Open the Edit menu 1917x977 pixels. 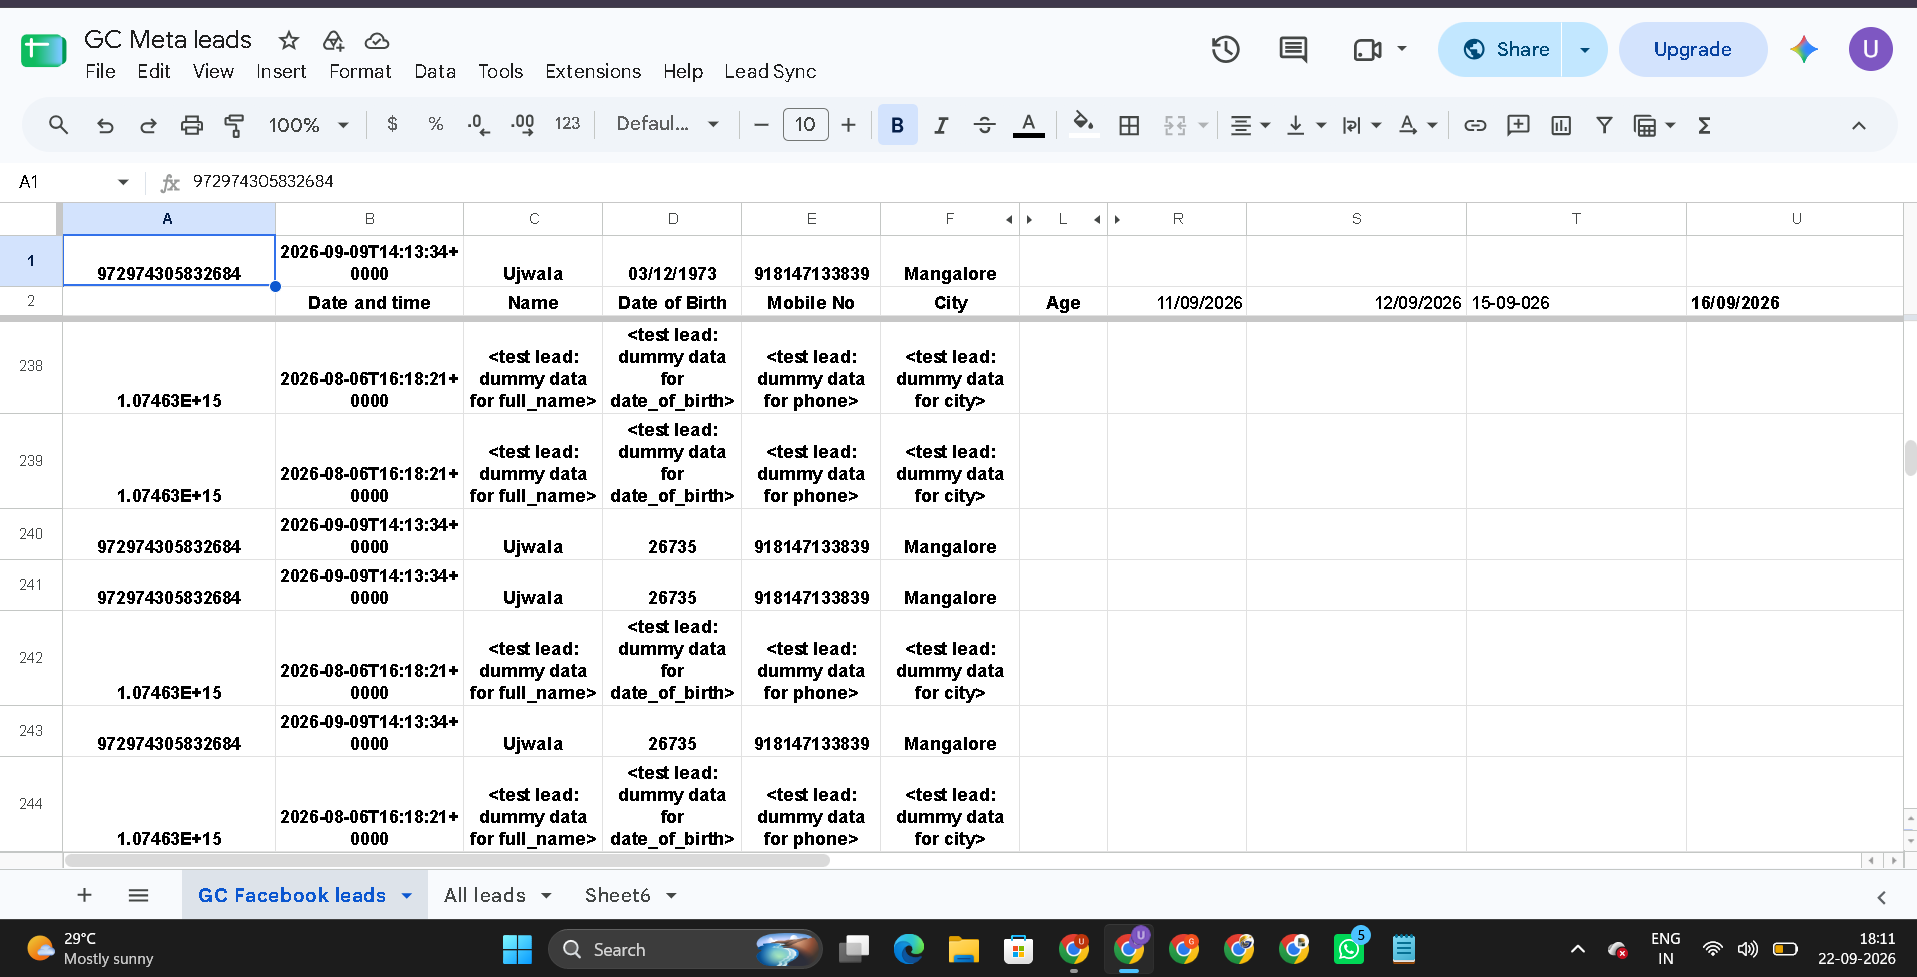[x=154, y=71]
